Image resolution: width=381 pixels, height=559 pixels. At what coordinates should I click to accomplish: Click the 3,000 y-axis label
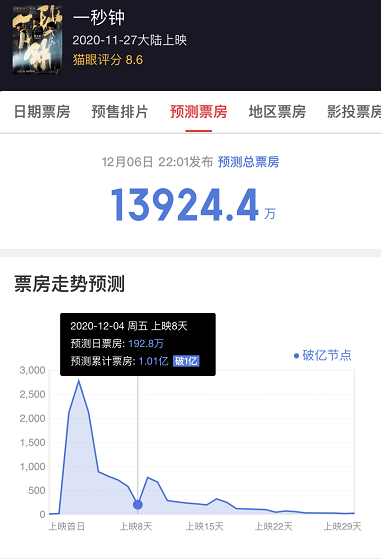(x=32, y=370)
